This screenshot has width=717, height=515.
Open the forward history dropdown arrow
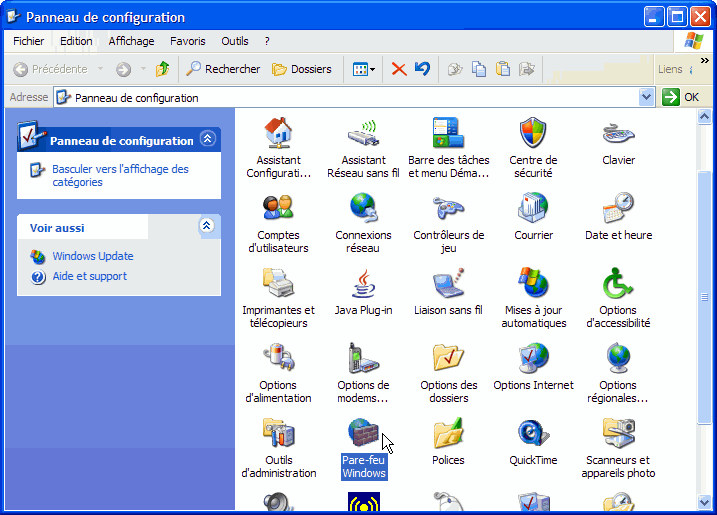(143, 69)
